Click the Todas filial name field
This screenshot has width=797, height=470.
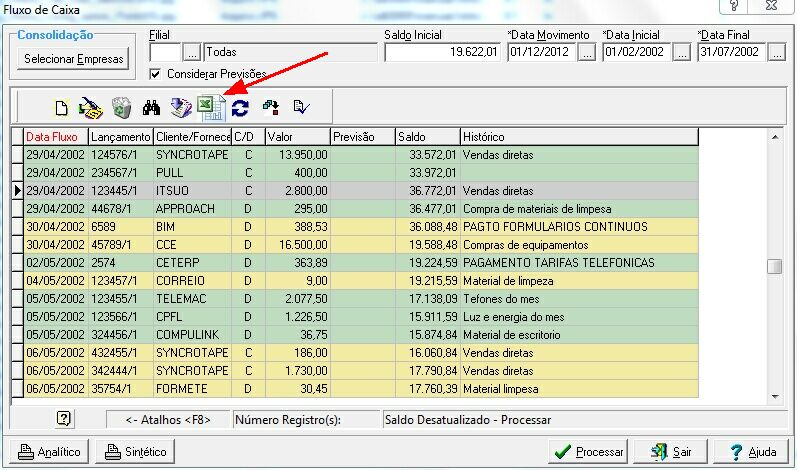[x=291, y=52]
